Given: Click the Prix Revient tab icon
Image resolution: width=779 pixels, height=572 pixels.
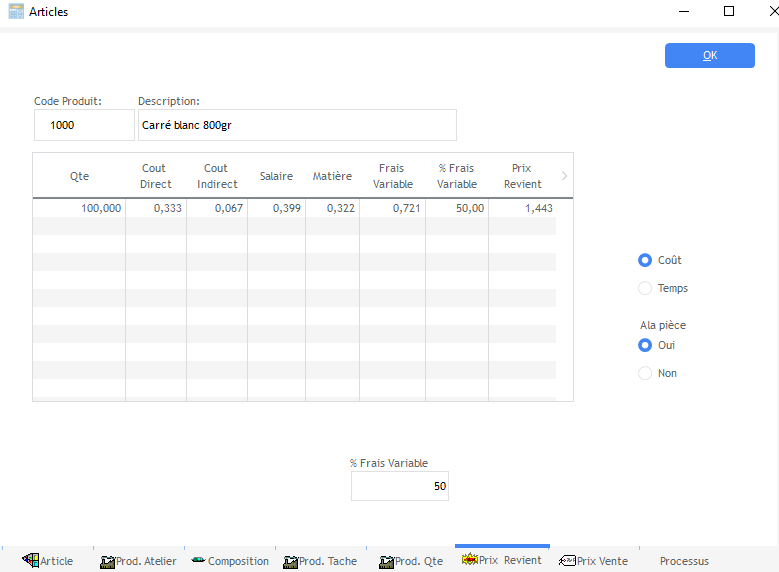Looking at the screenshot, I should coord(468,560).
